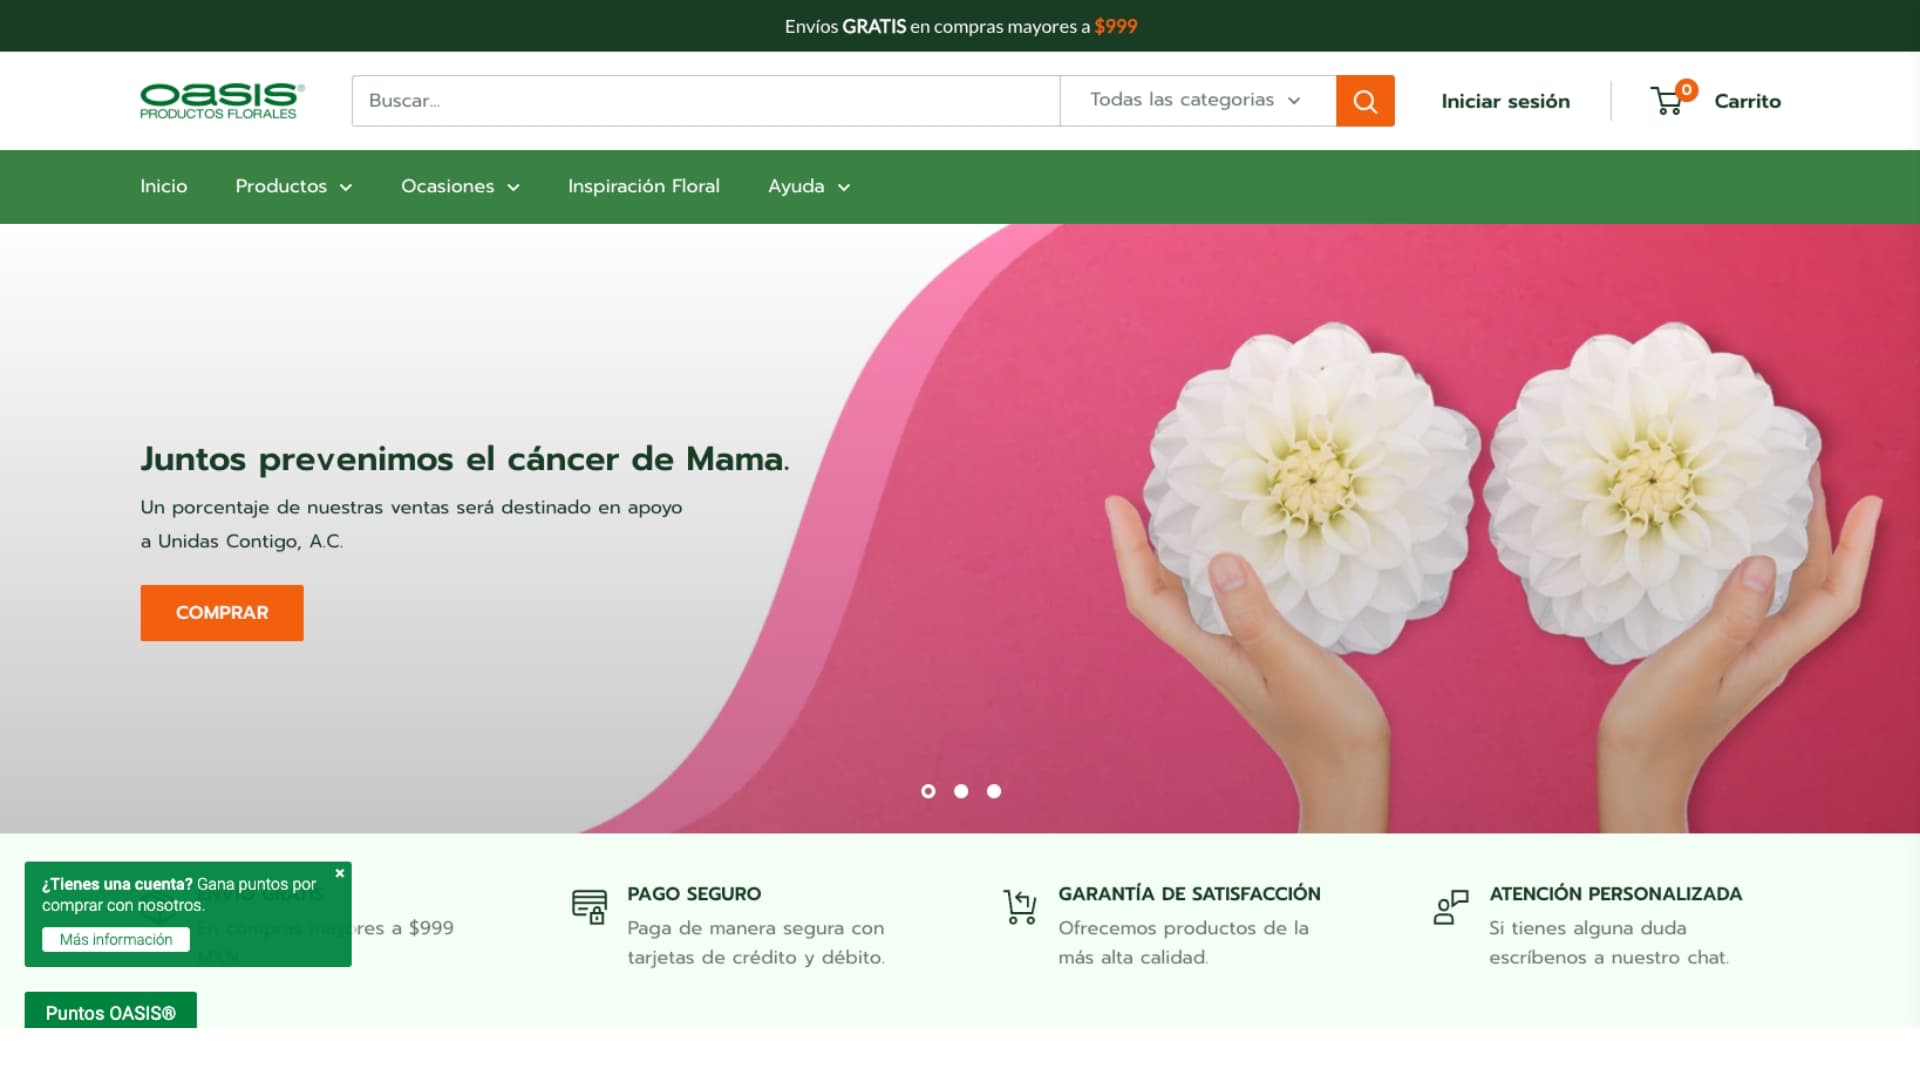Click the 'PAGO SEGURO' heading
Image resolution: width=1920 pixels, height=1080 pixels.
coord(694,894)
